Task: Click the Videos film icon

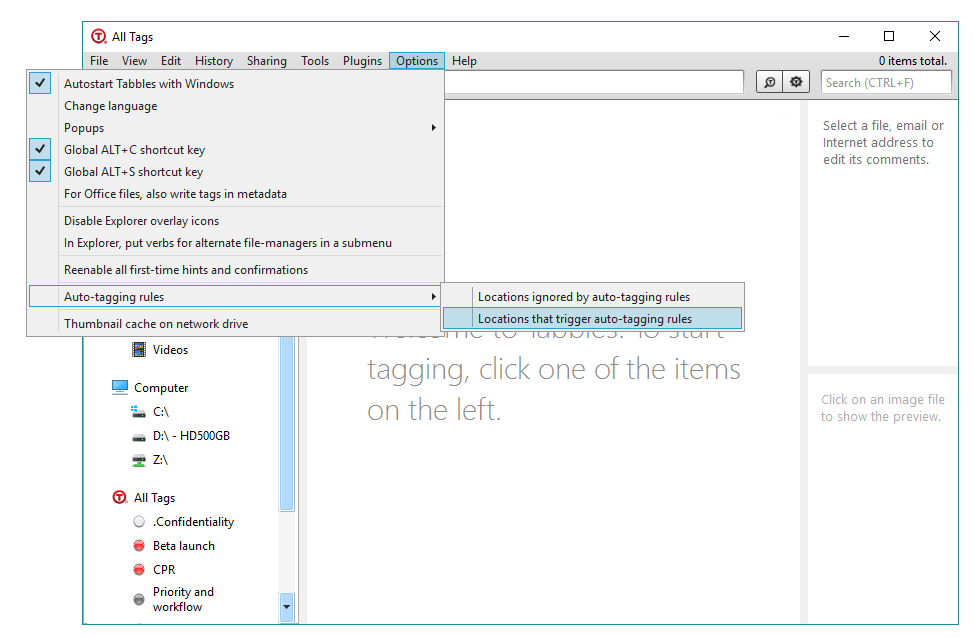Action: [x=139, y=349]
